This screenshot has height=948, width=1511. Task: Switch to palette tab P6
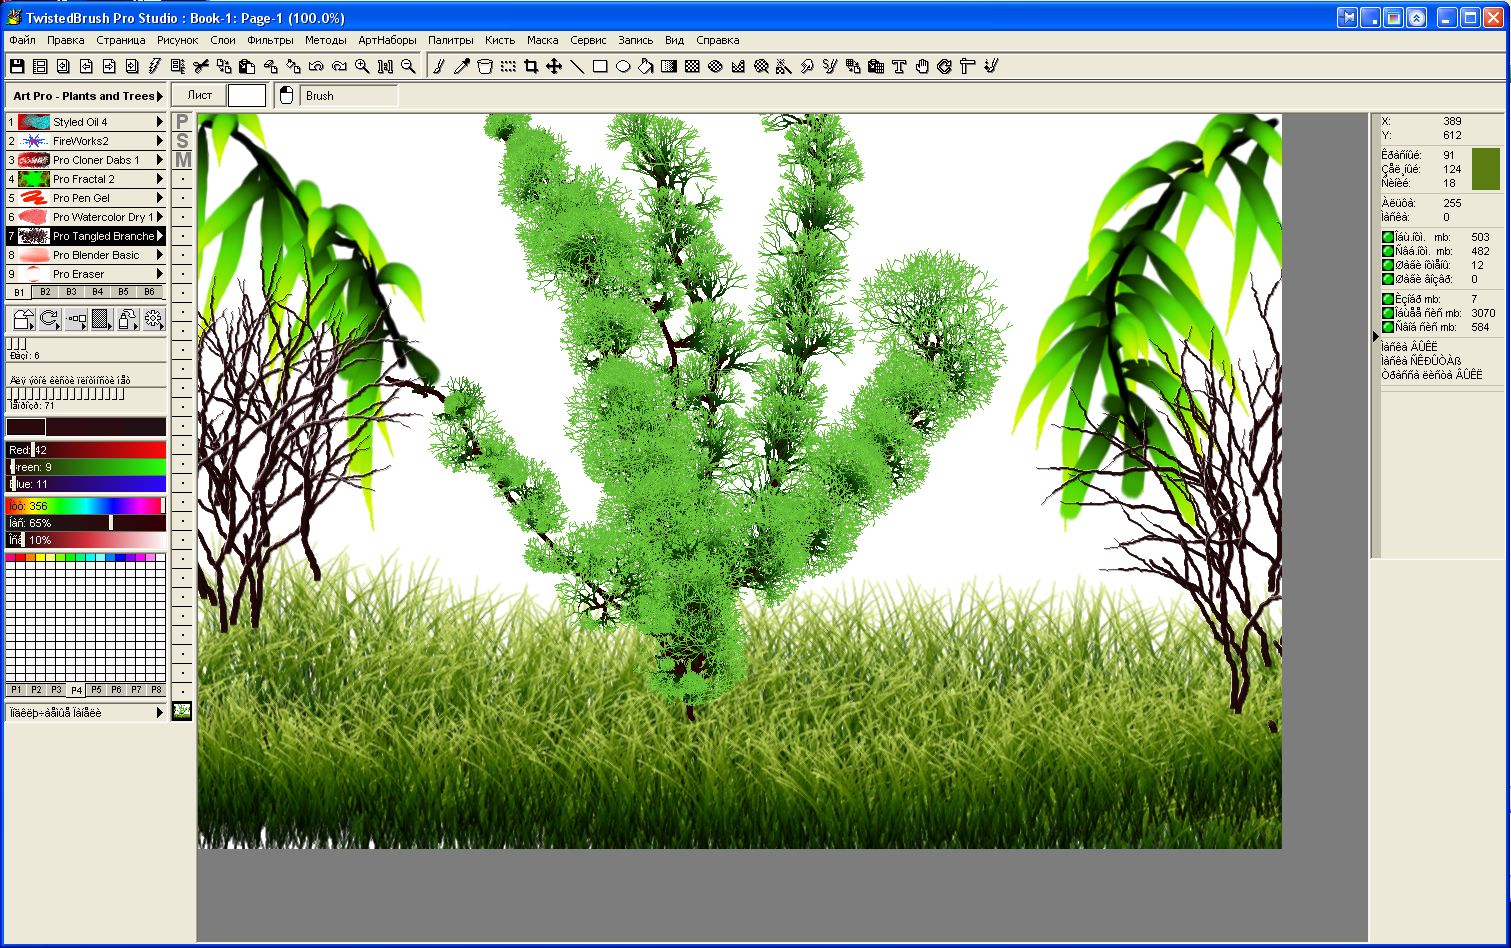(x=116, y=690)
